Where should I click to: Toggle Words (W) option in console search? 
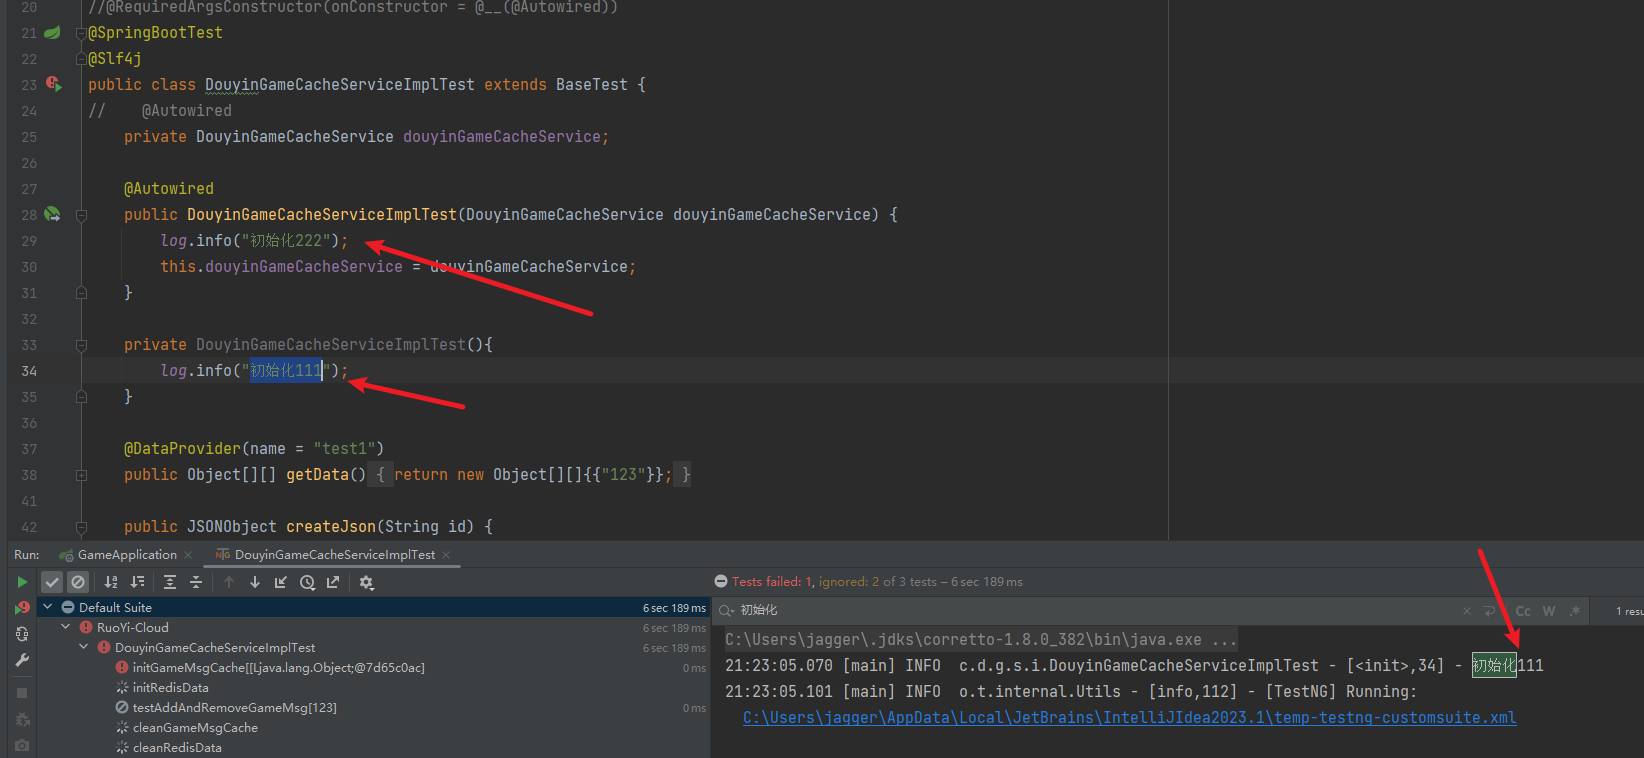click(1548, 611)
